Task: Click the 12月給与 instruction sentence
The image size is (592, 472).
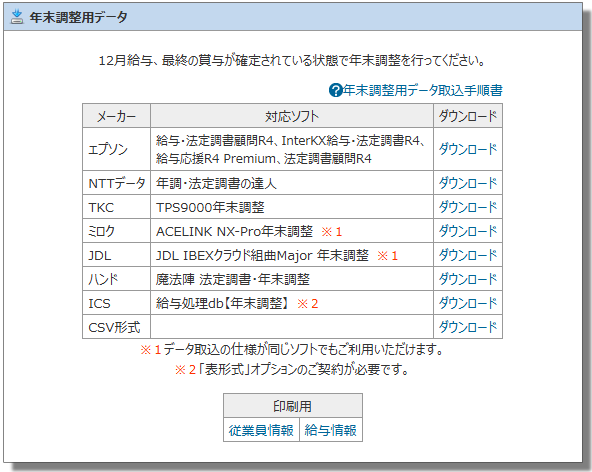Action: click(x=292, y=60)
